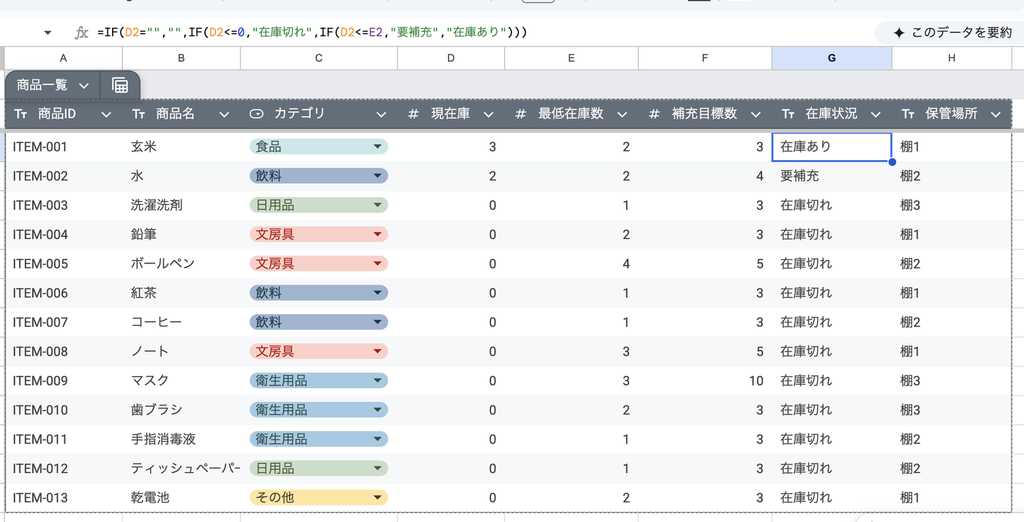Open the カテゴリ column filter arrow
Viewport: 1024px width, 522px height.
point(381,115)
